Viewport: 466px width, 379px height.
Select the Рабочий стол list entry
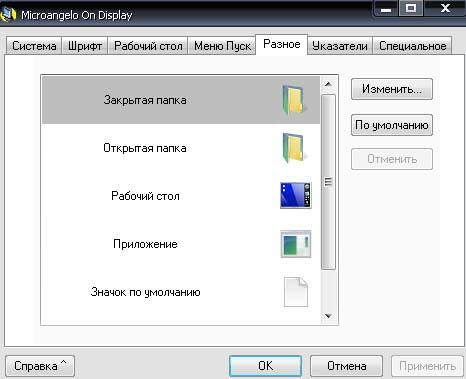181,196
